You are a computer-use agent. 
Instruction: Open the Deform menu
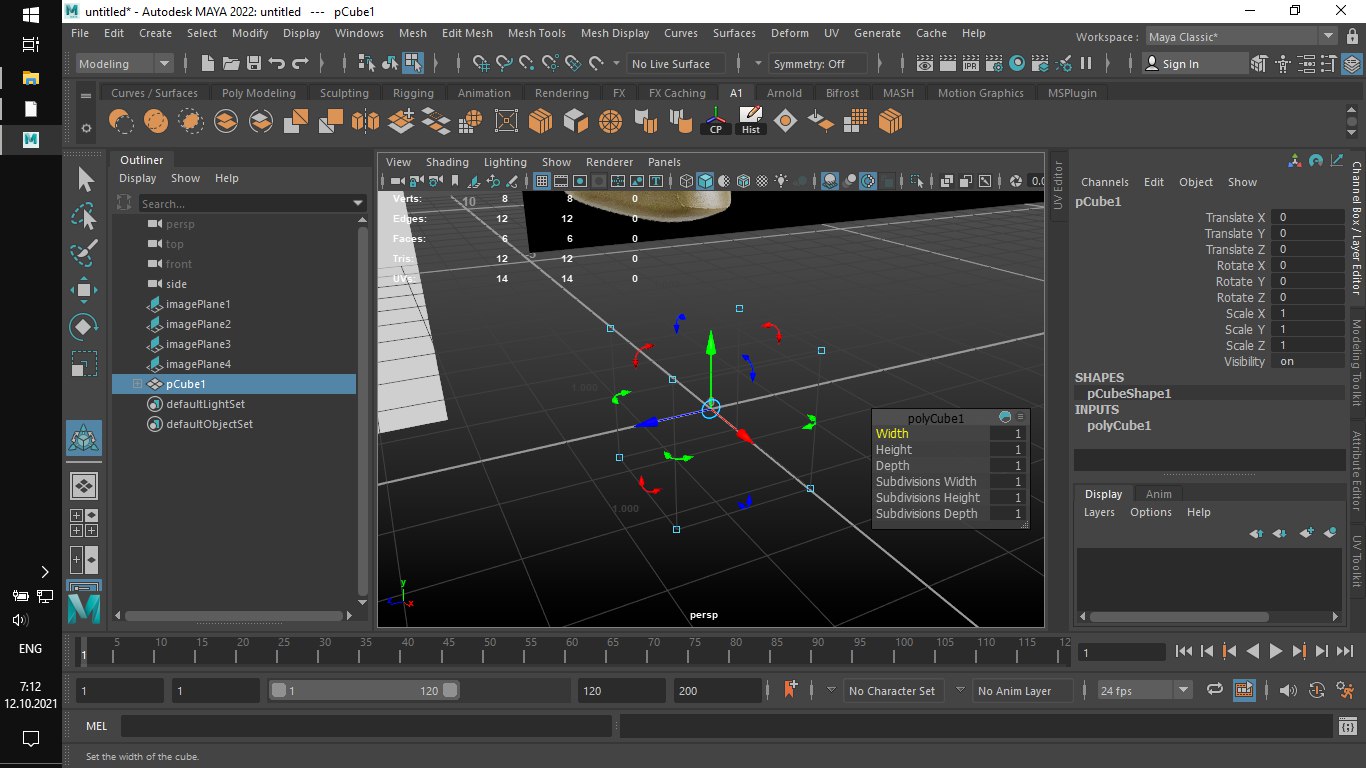point(789,33)
